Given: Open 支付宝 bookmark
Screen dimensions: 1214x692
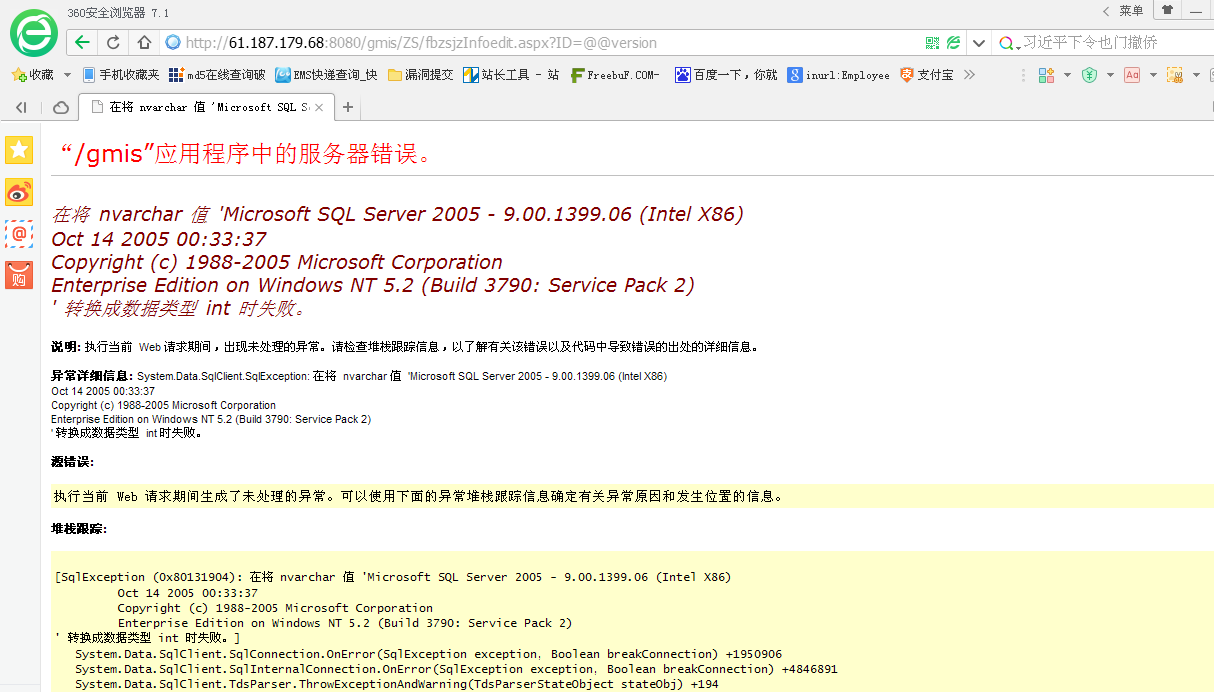Looking at the screenshot, I should point(927,75).
